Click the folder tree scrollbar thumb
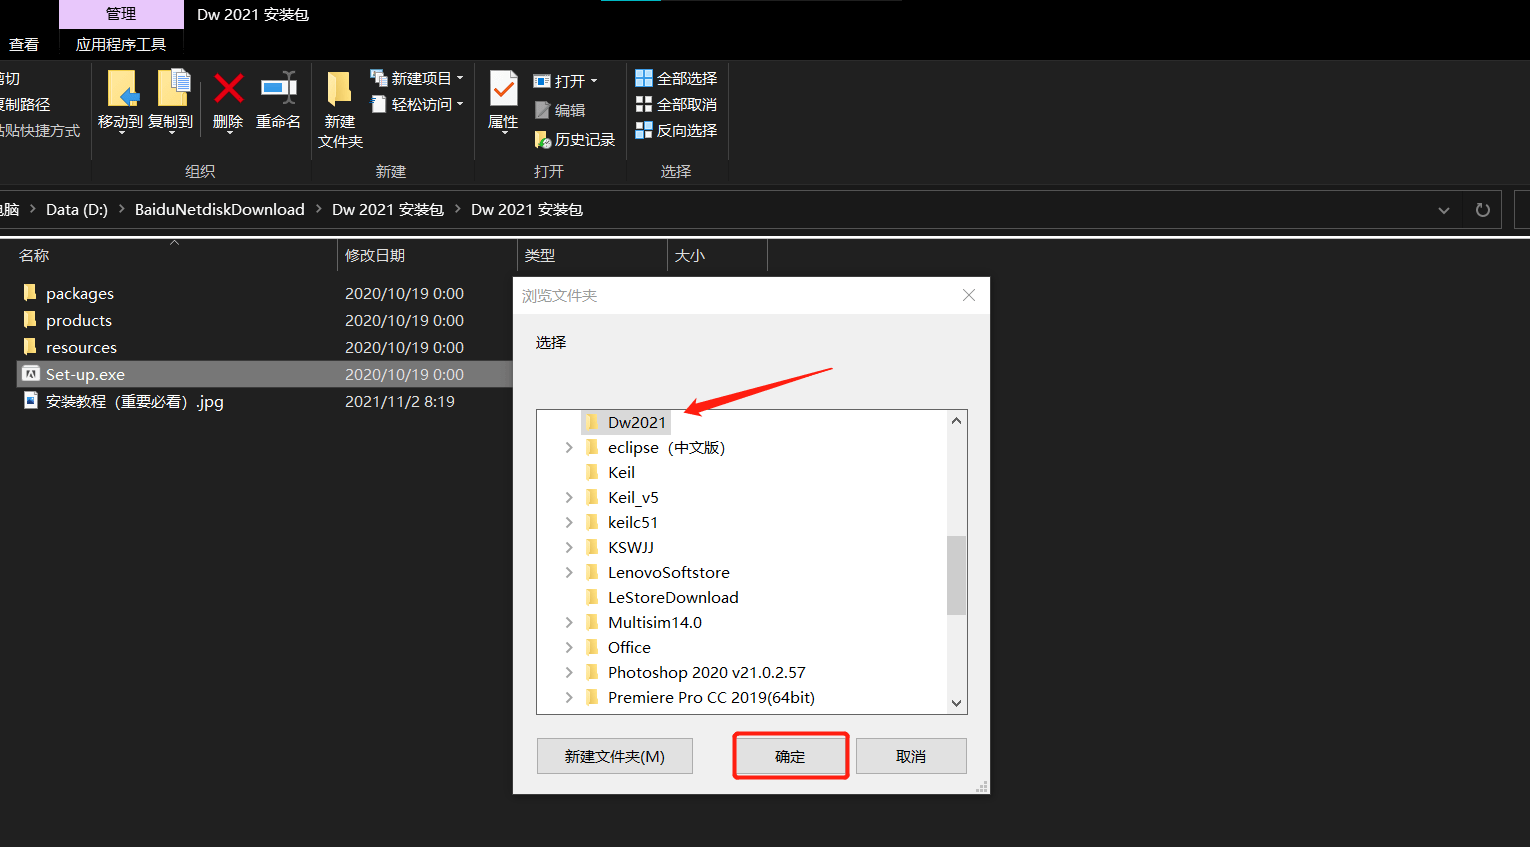Screen dimensions: 1530x847 (x=957, y=575)
